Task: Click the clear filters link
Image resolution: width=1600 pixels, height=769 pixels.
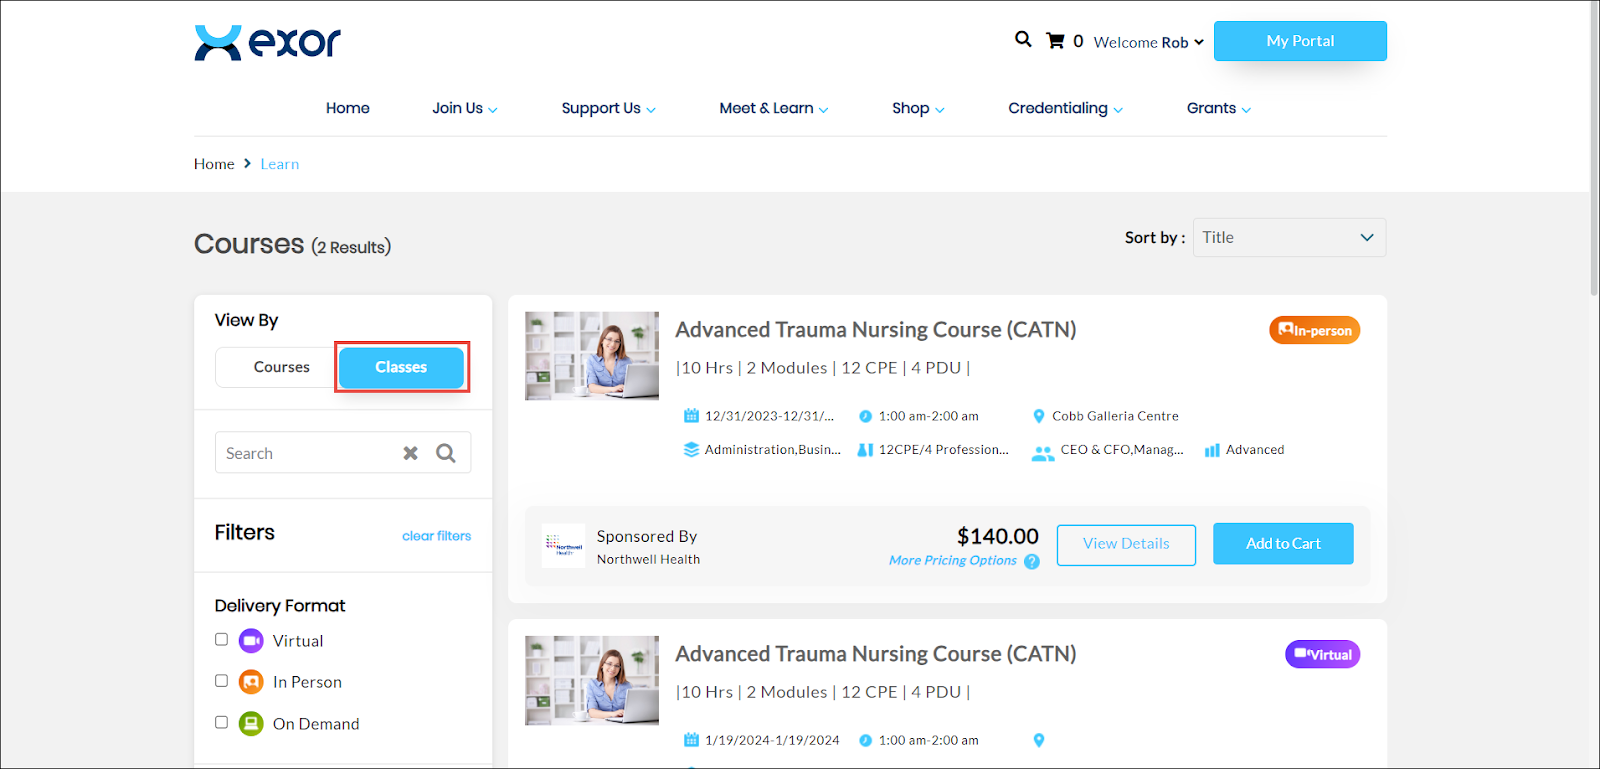Action: tap(436, 536)
